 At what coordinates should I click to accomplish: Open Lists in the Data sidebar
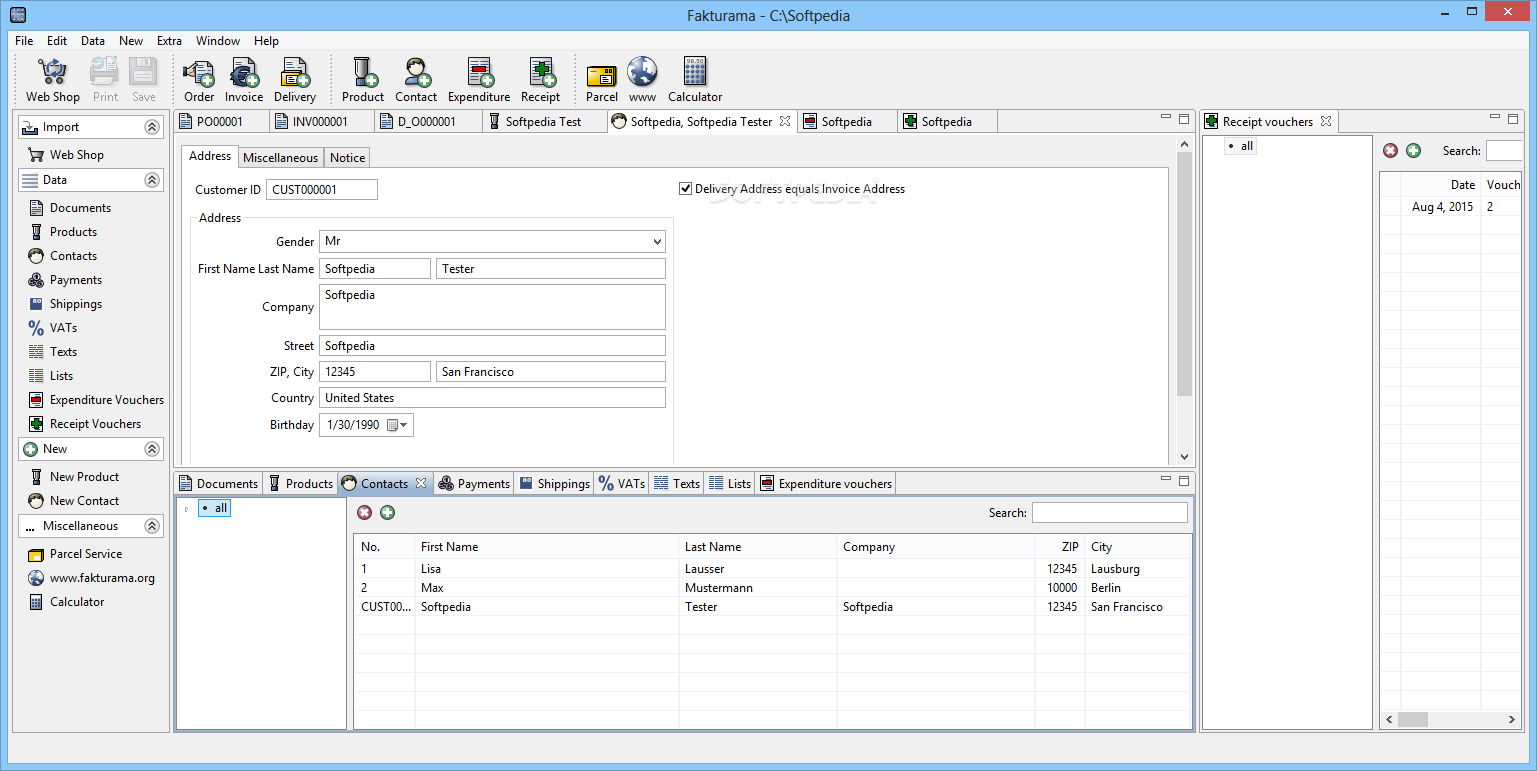pyautogui.click(x=50, y=376)
